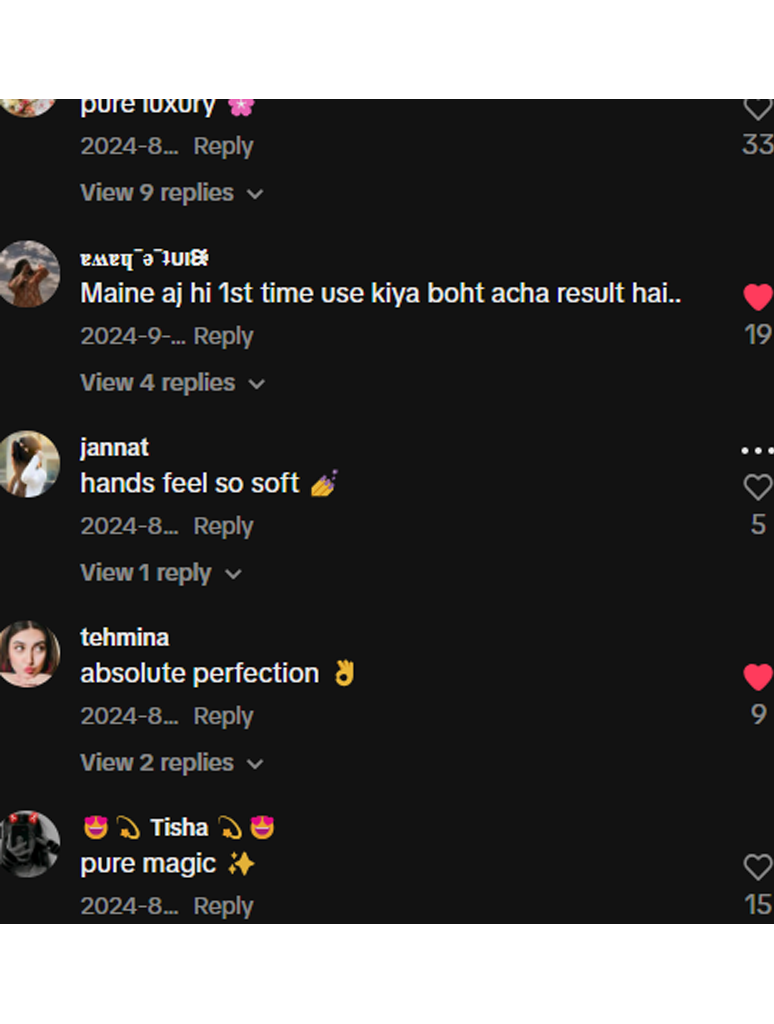Viewport: 774px width, 1024px height.
Task: Reply to the 'pure luxury' comment
Action: (223, 146)
